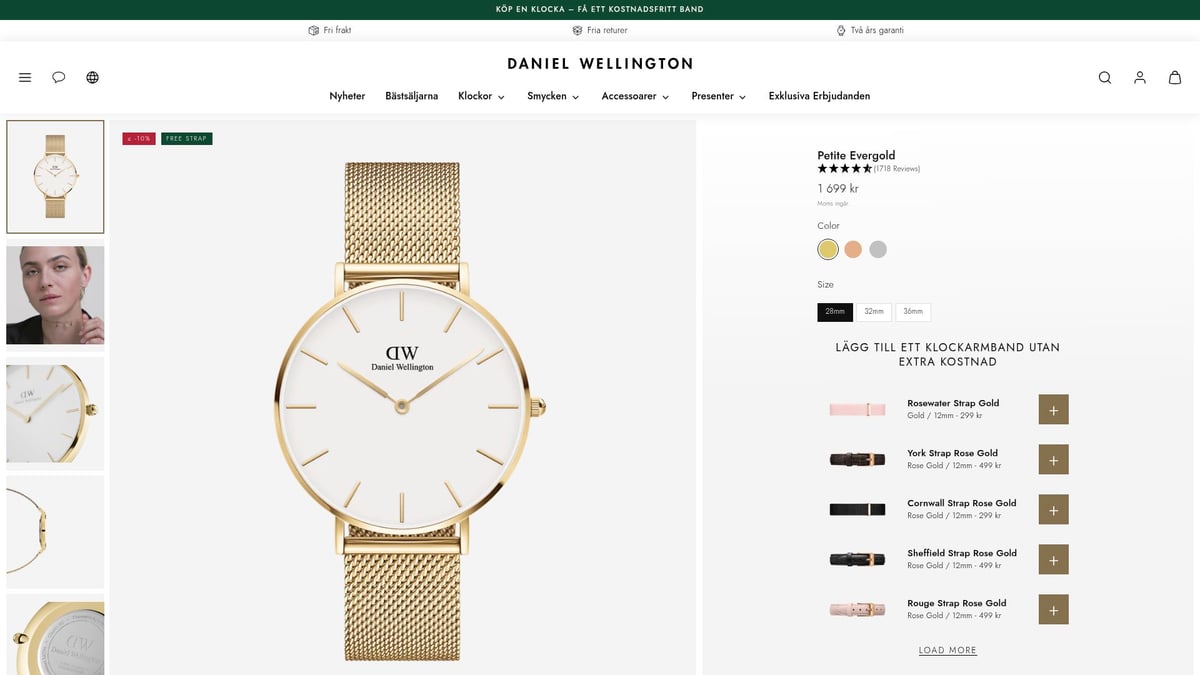Open the chat bubble icon

pyautogui.click(x=59, y=77)
